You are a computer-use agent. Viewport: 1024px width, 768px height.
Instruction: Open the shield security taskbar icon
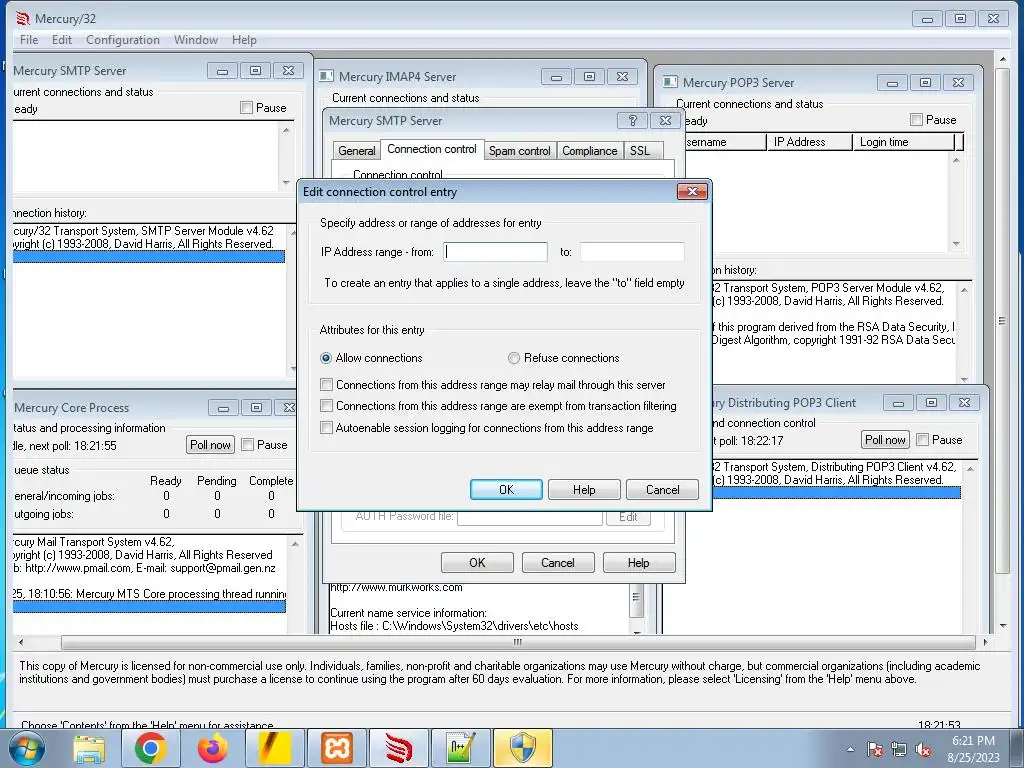[x=522, y=748]
